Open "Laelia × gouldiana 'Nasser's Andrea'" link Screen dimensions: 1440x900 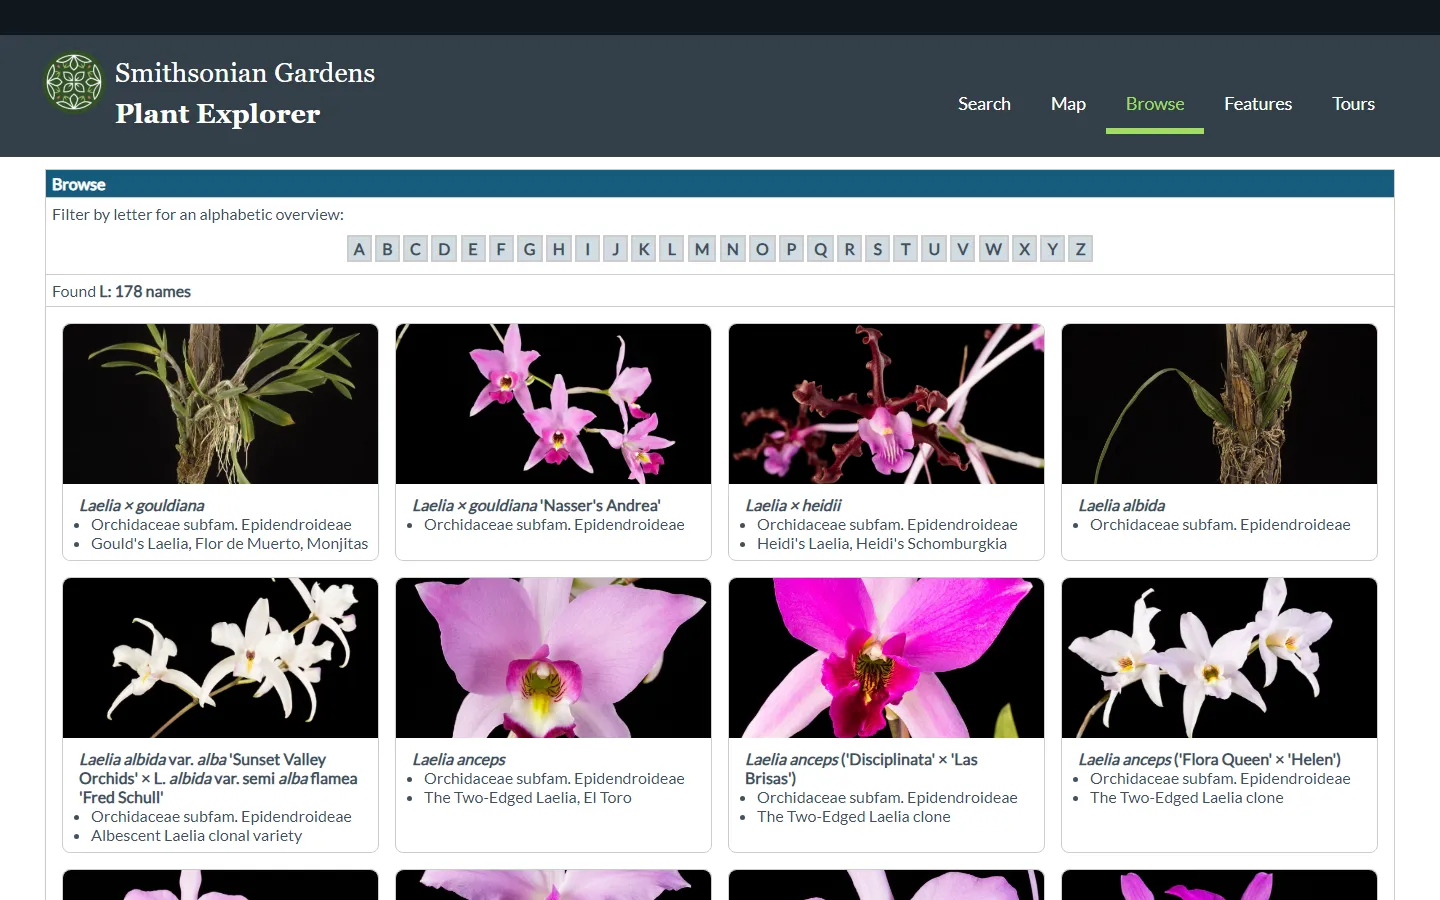click(x=536, y=506)
